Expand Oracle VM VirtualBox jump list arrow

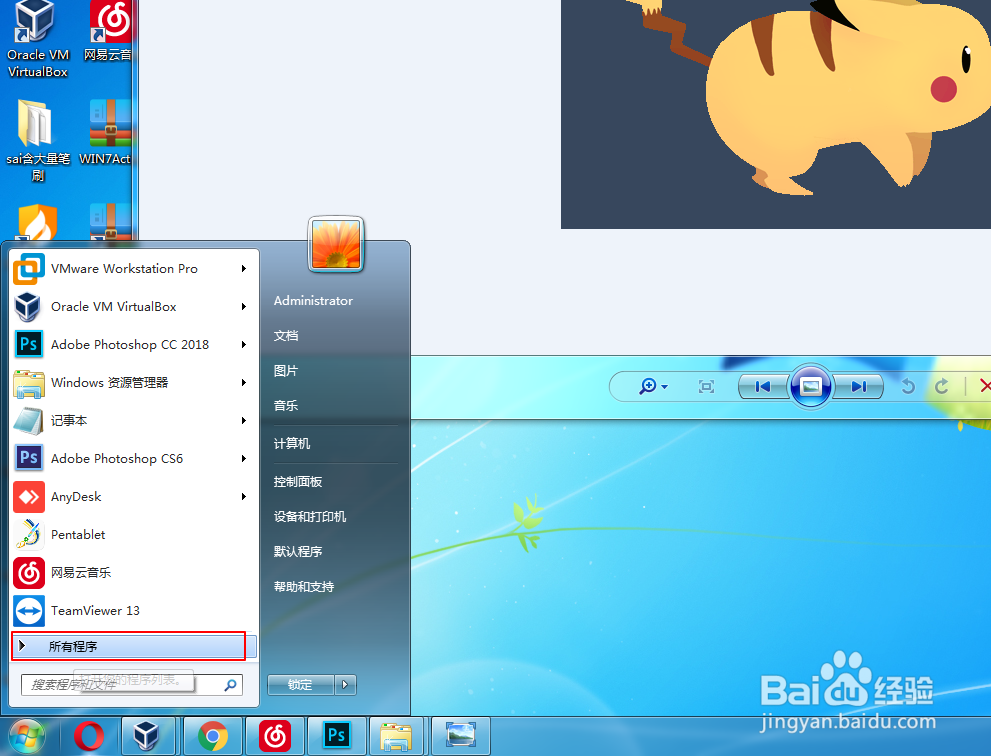(244, 307)
